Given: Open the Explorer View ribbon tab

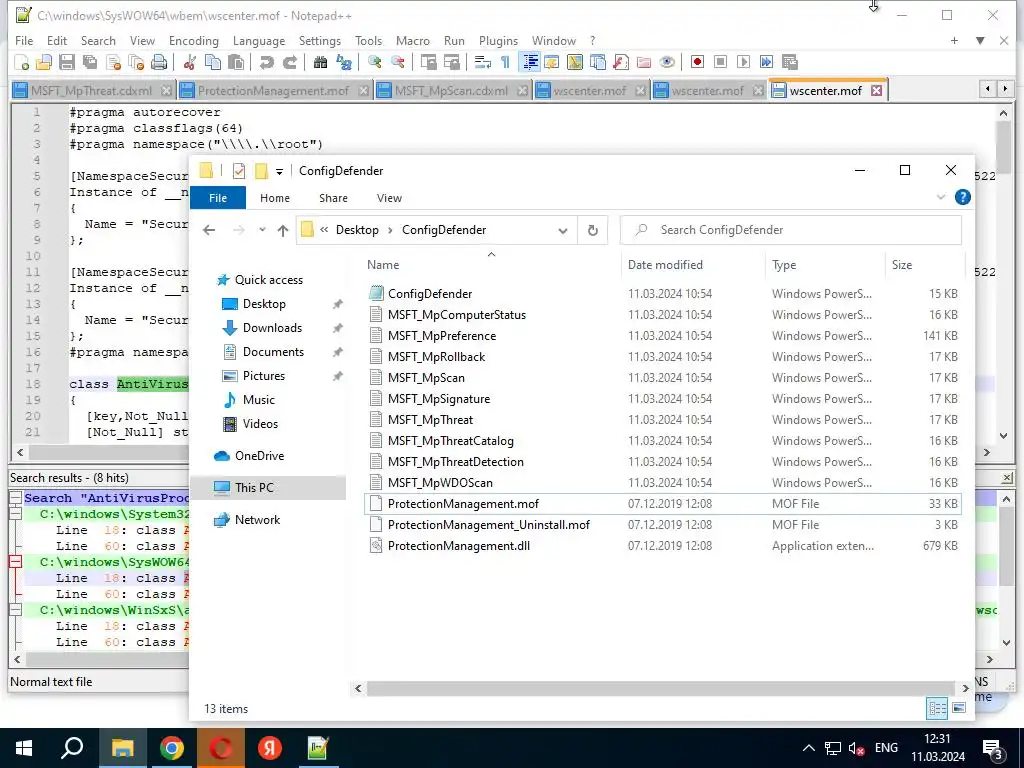Looking at the screenshot, I should click(389, 198).
